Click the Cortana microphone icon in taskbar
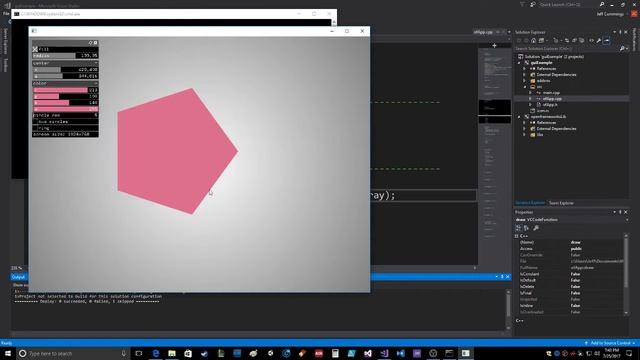Screen dimensions: 640x360 [124, 353]
